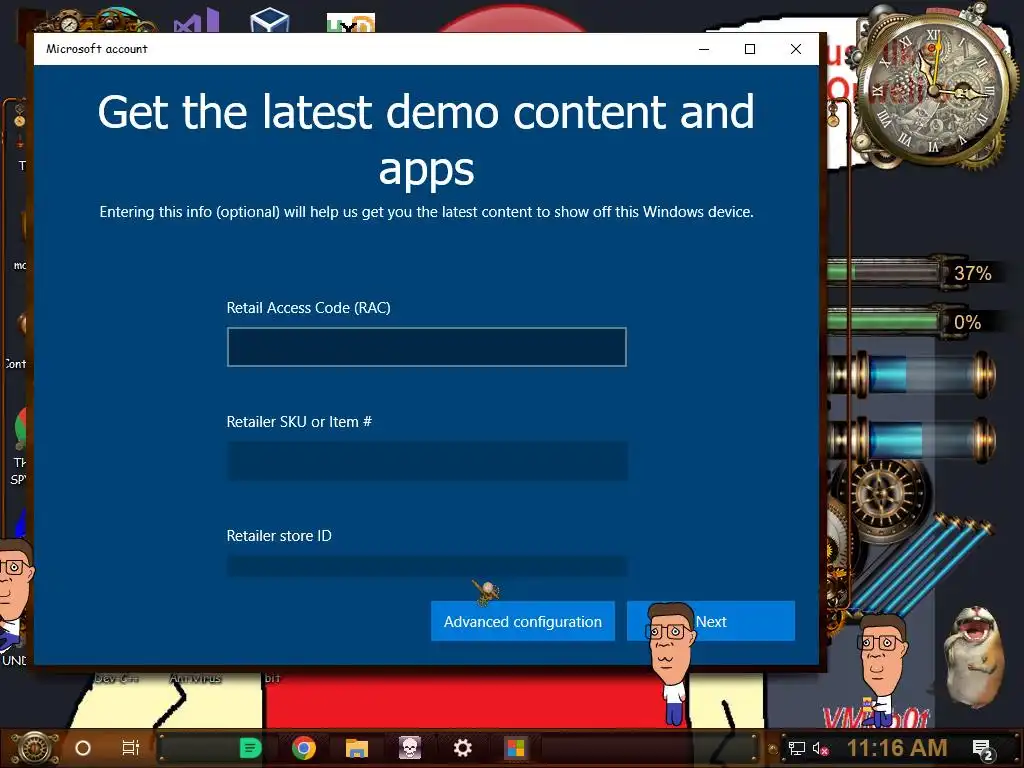Click the 37% meter gadget
Image resolution: width=1024 pixels, height=768 pixels.
(913, 272)
